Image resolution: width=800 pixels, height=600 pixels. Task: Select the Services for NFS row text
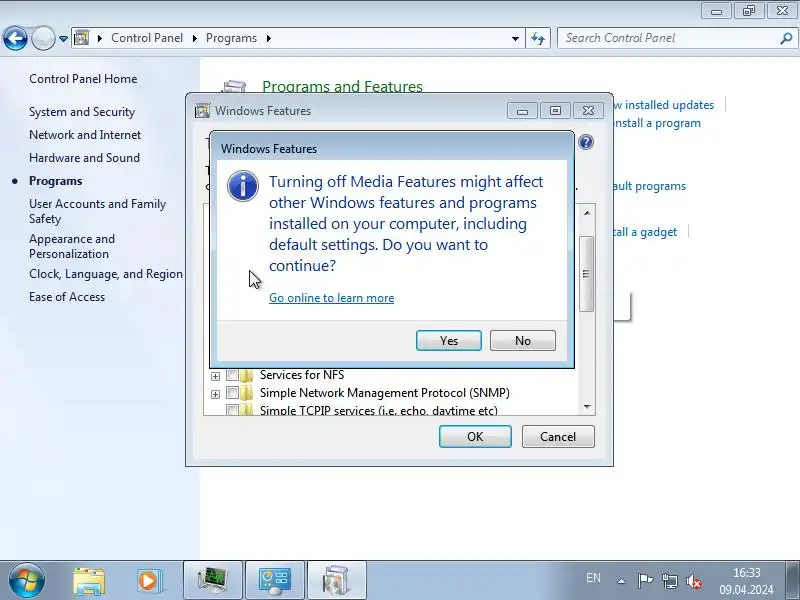pos(302,375)
